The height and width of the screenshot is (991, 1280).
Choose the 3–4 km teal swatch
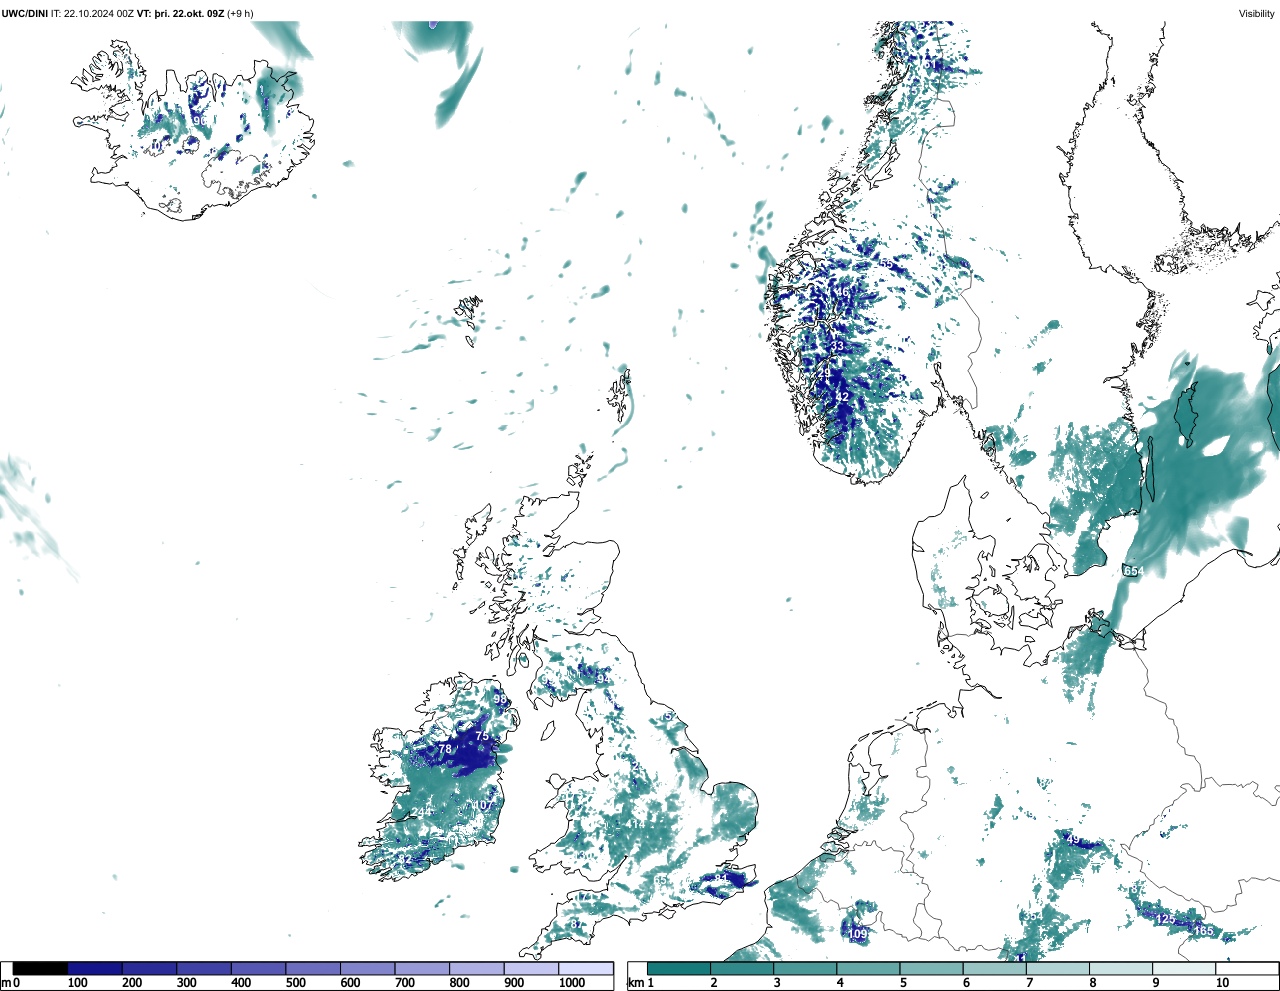tap(805, 969)
